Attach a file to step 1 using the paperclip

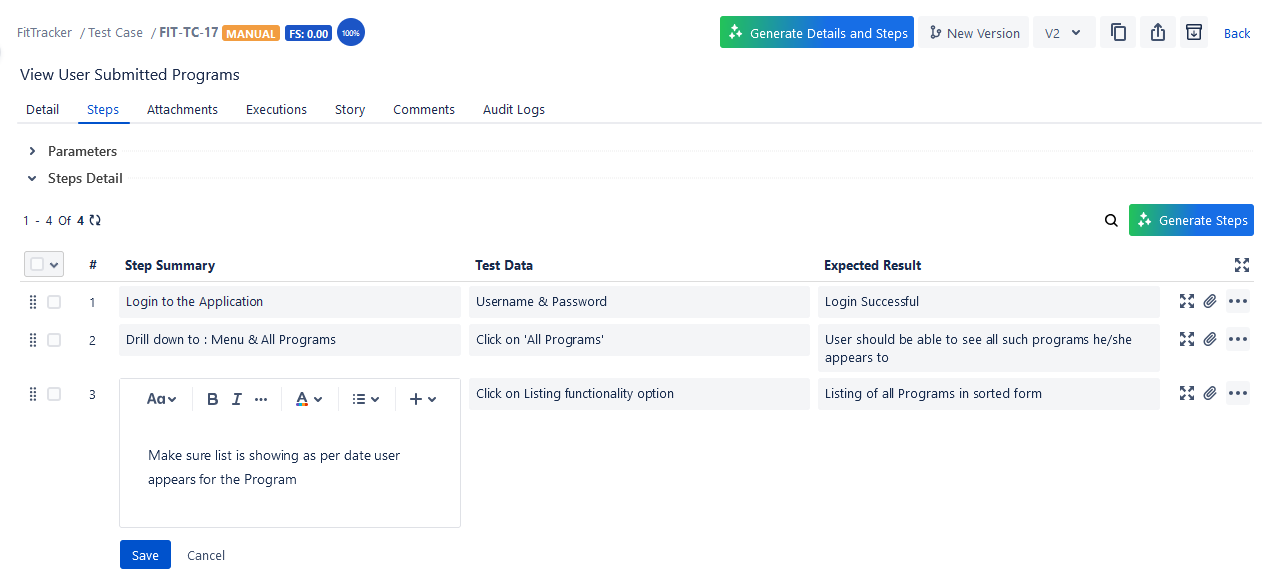tap(1211, 300)
